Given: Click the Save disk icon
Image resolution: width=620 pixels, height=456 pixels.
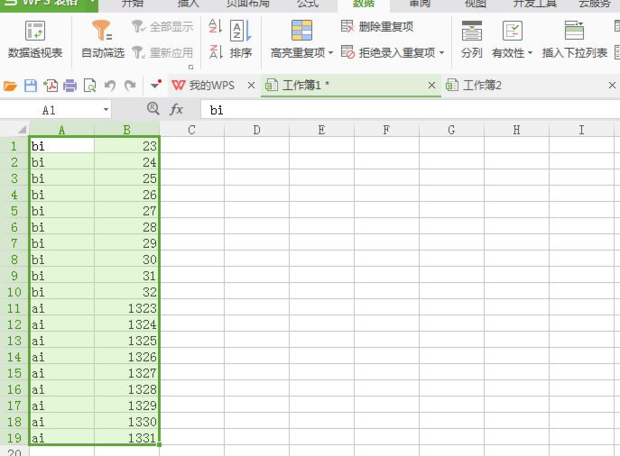Looking at the screenshot, I should [x=30, y=85].
